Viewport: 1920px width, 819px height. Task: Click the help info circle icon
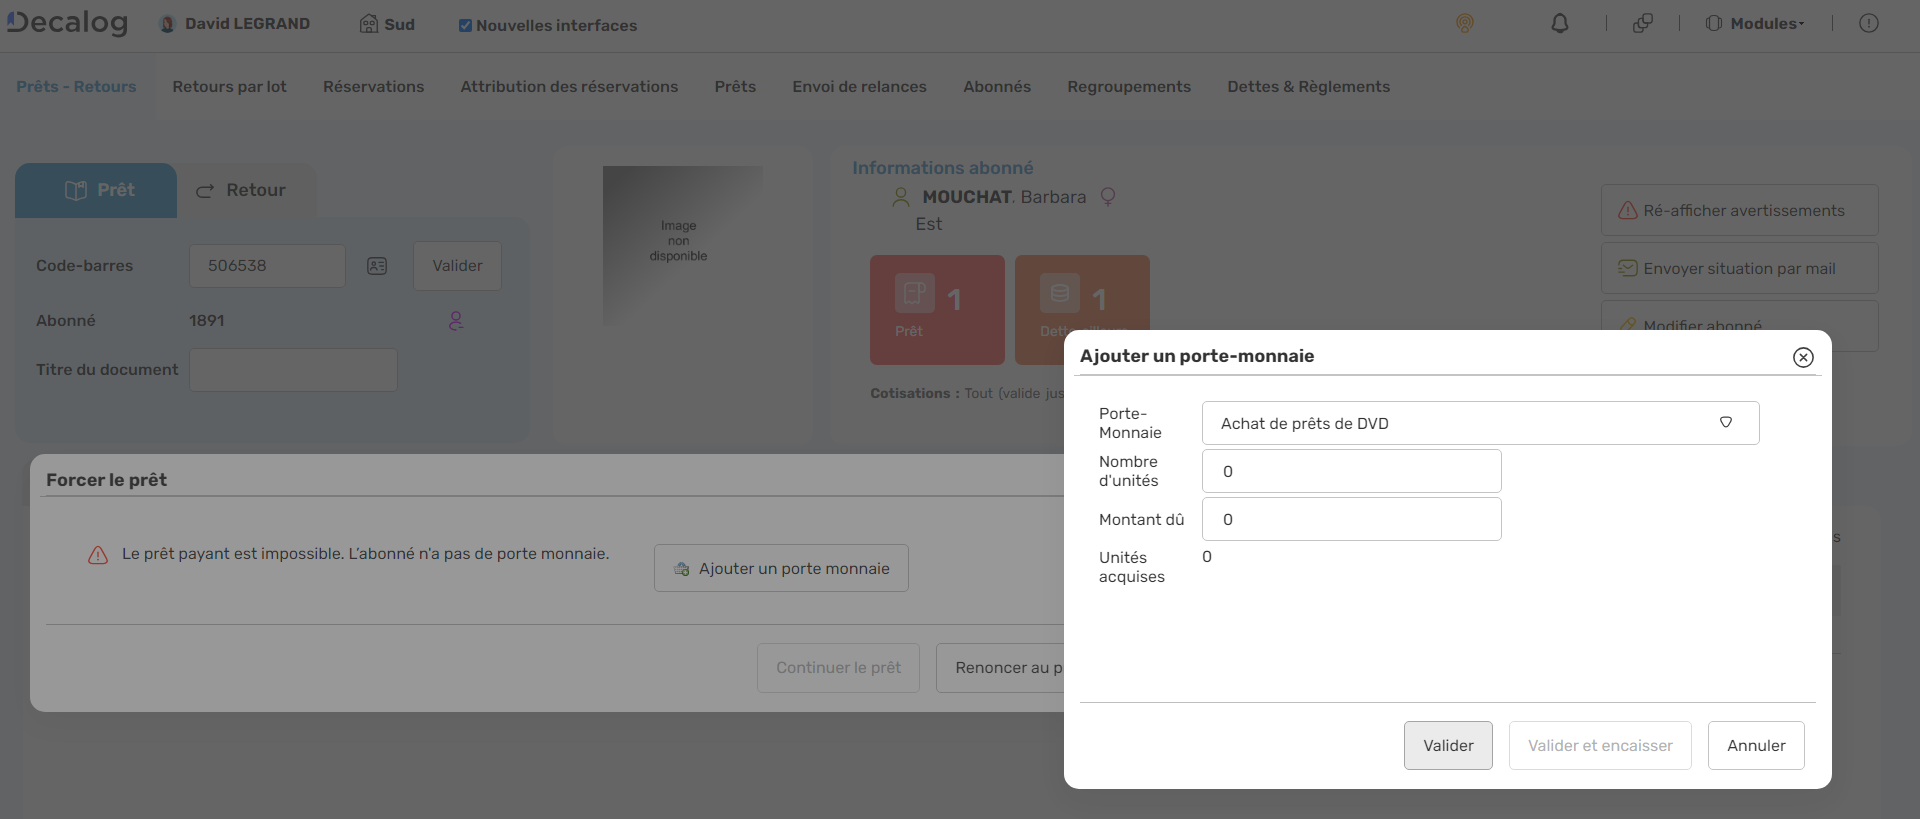1868,24
